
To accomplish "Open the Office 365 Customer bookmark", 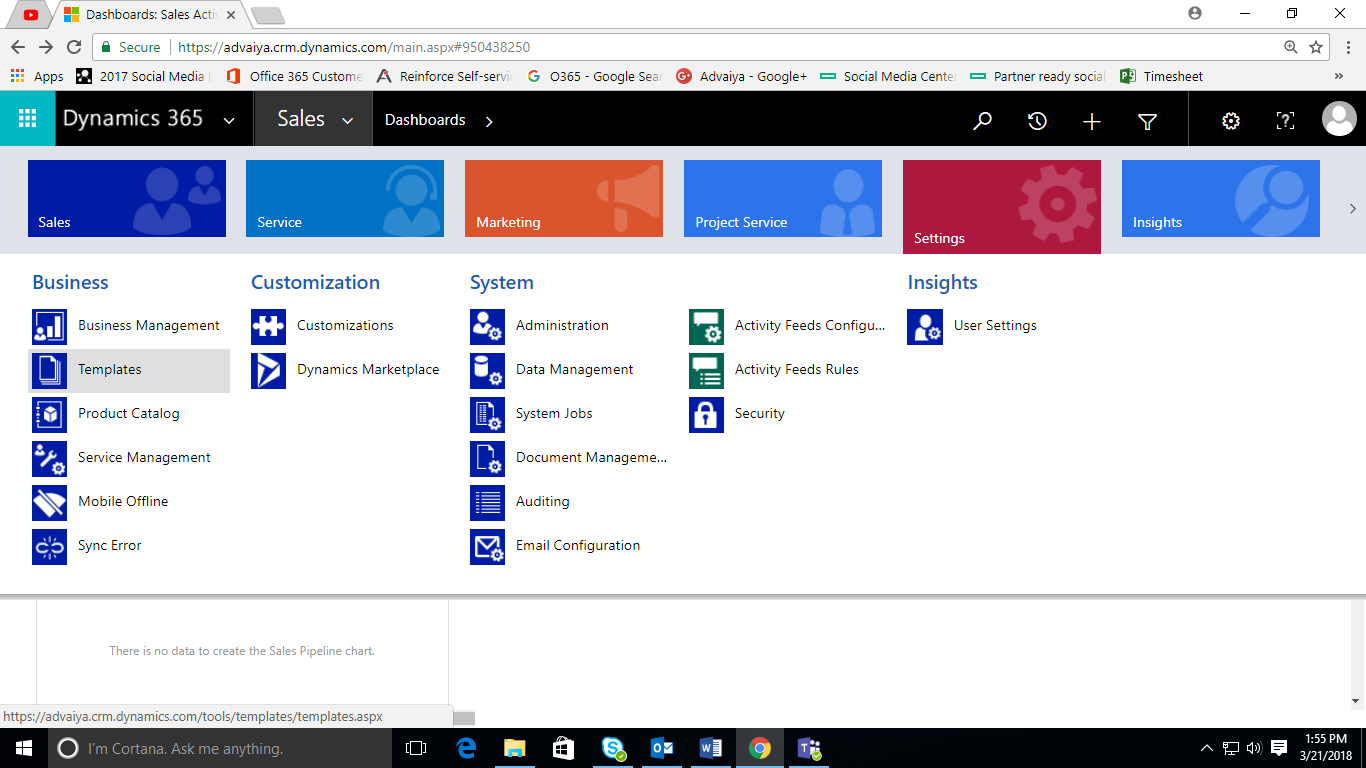I will [294, 76].
